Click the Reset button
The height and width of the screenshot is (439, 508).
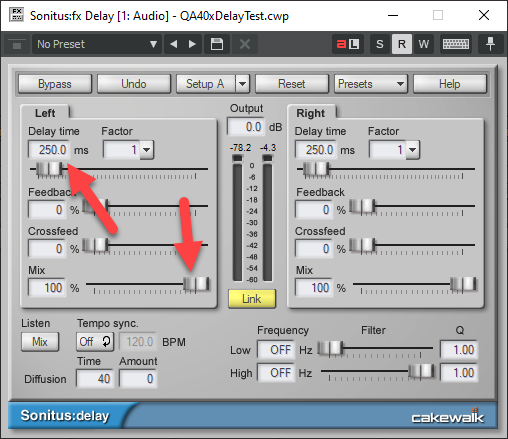(x=292, y=84)
